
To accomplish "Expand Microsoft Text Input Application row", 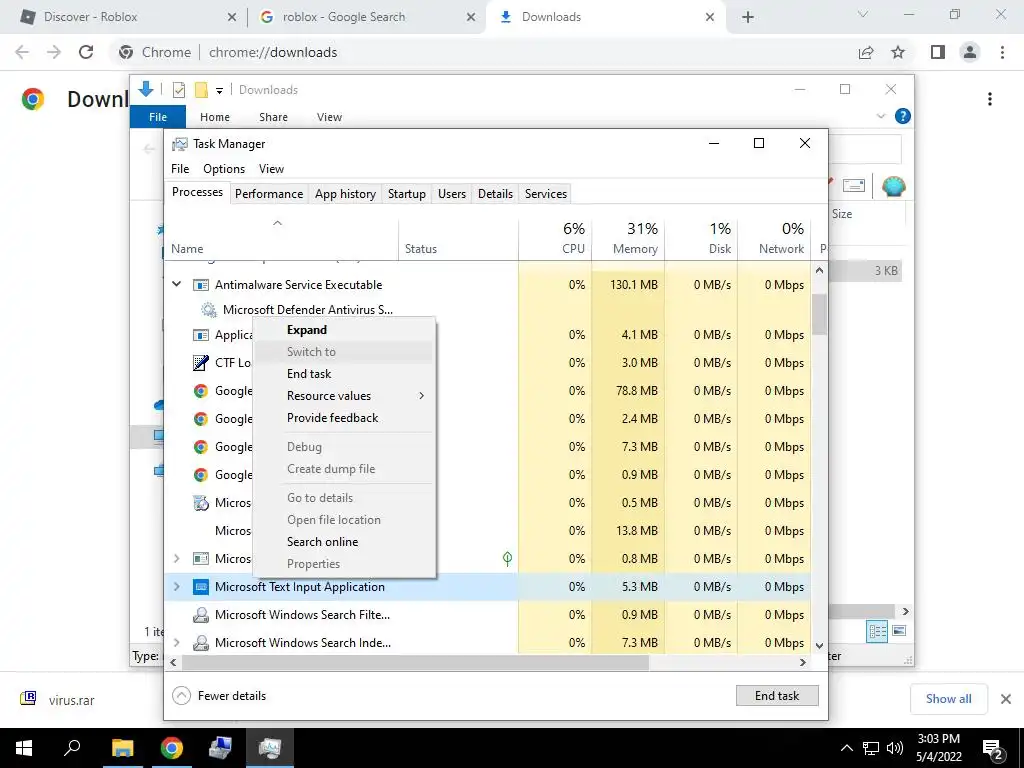I will click(176, 586).
